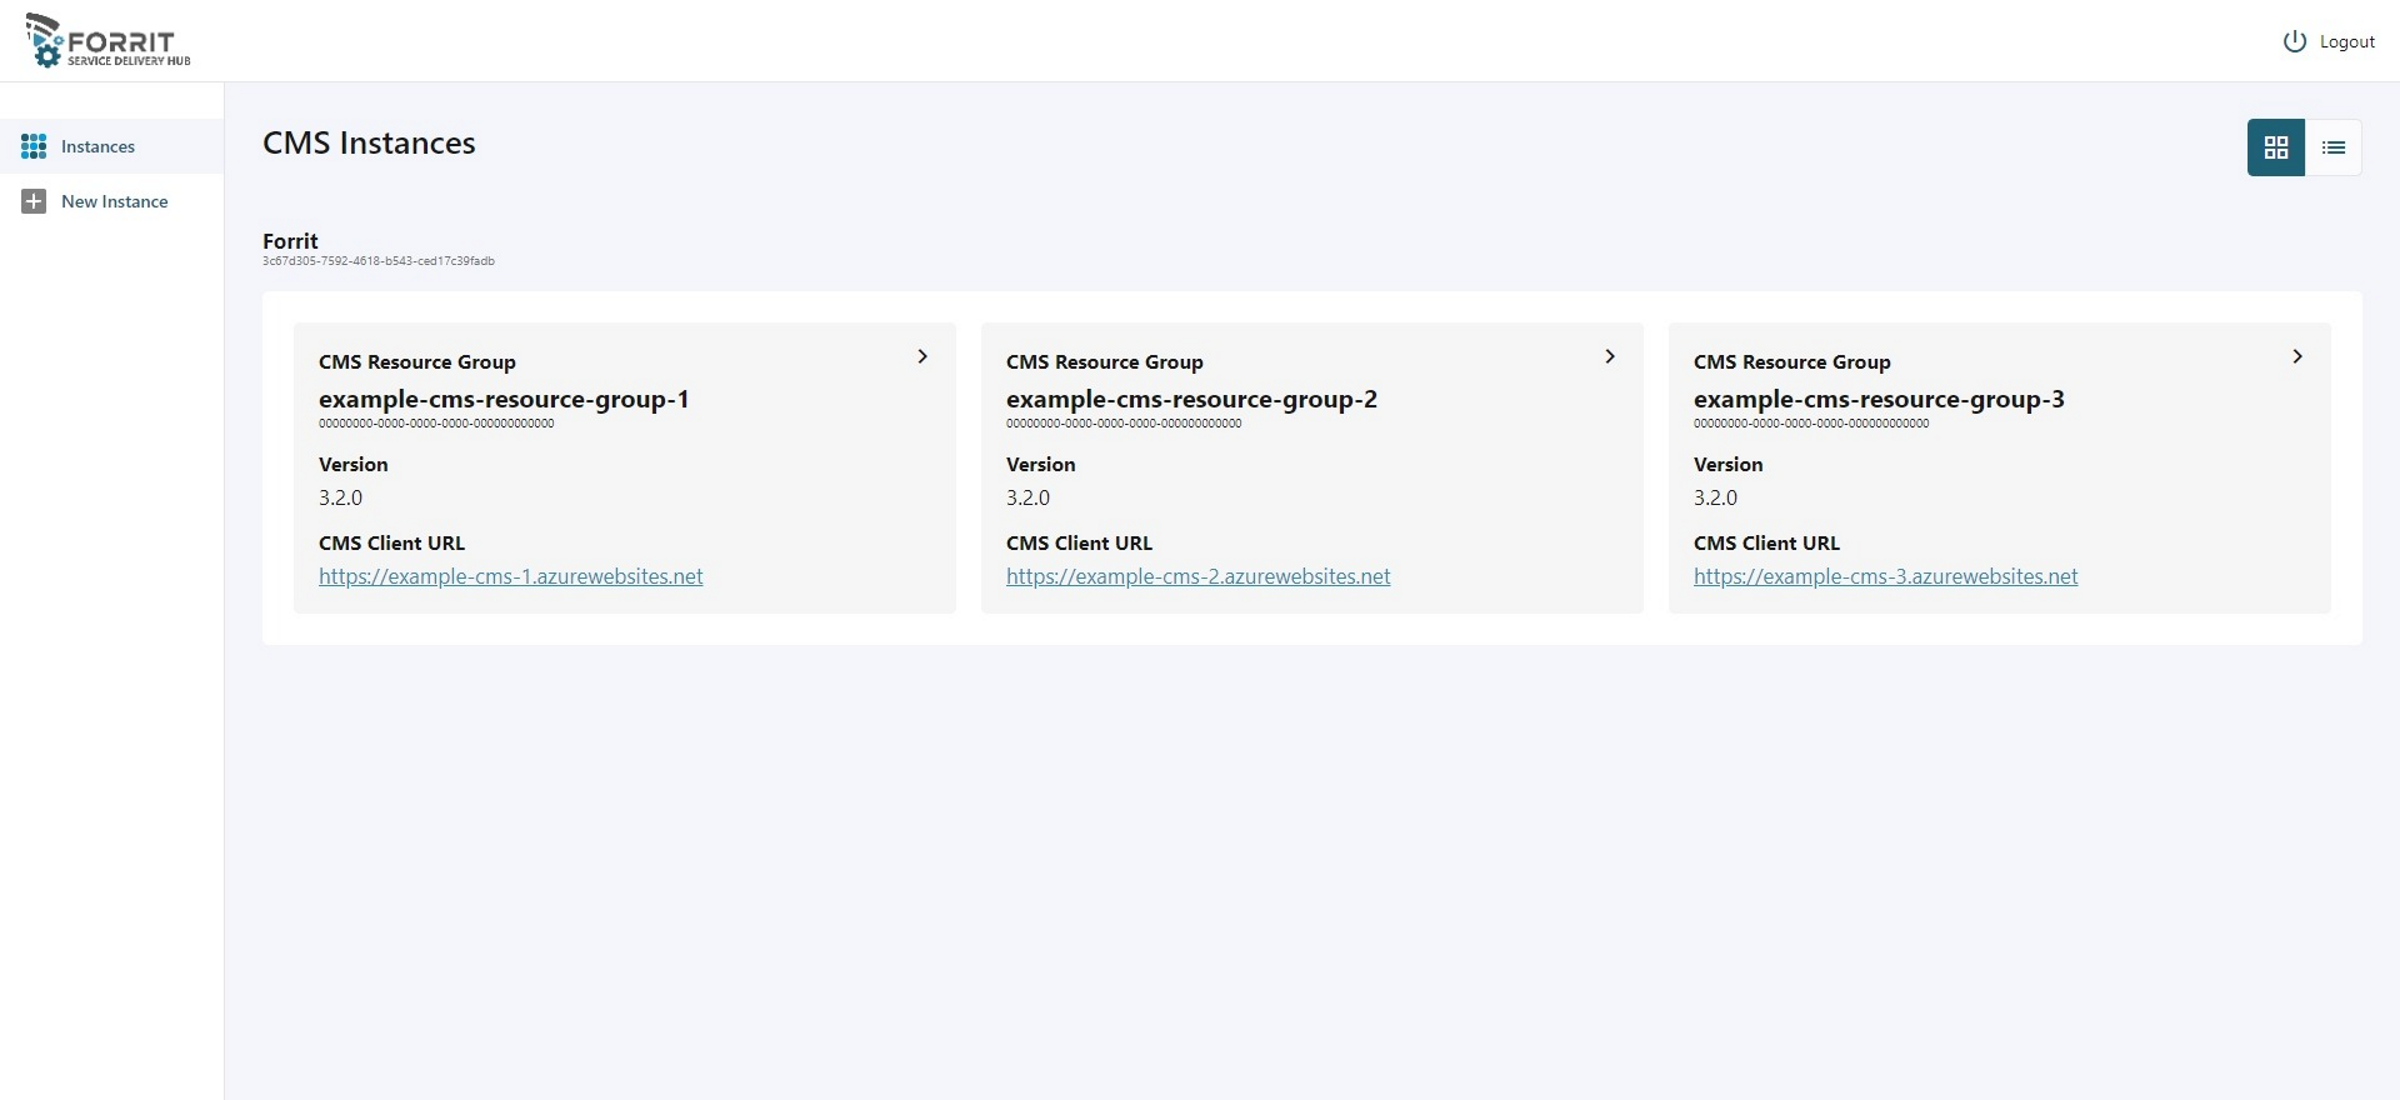Open the New Instance menu item
Screen dimensions: 2400x1100
click(114, 201)
